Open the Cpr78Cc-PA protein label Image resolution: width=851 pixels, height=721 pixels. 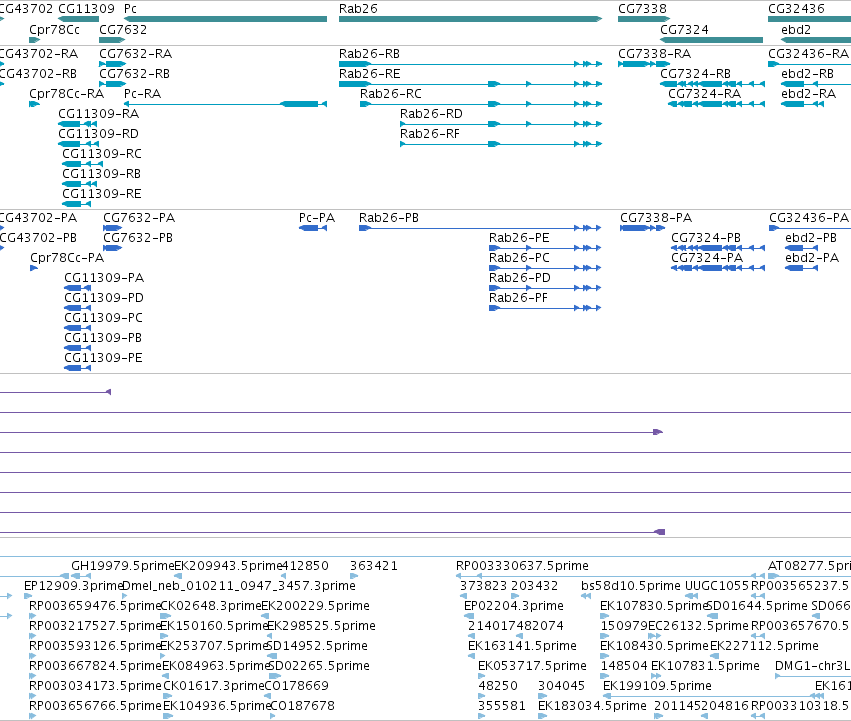pos(67,258)
